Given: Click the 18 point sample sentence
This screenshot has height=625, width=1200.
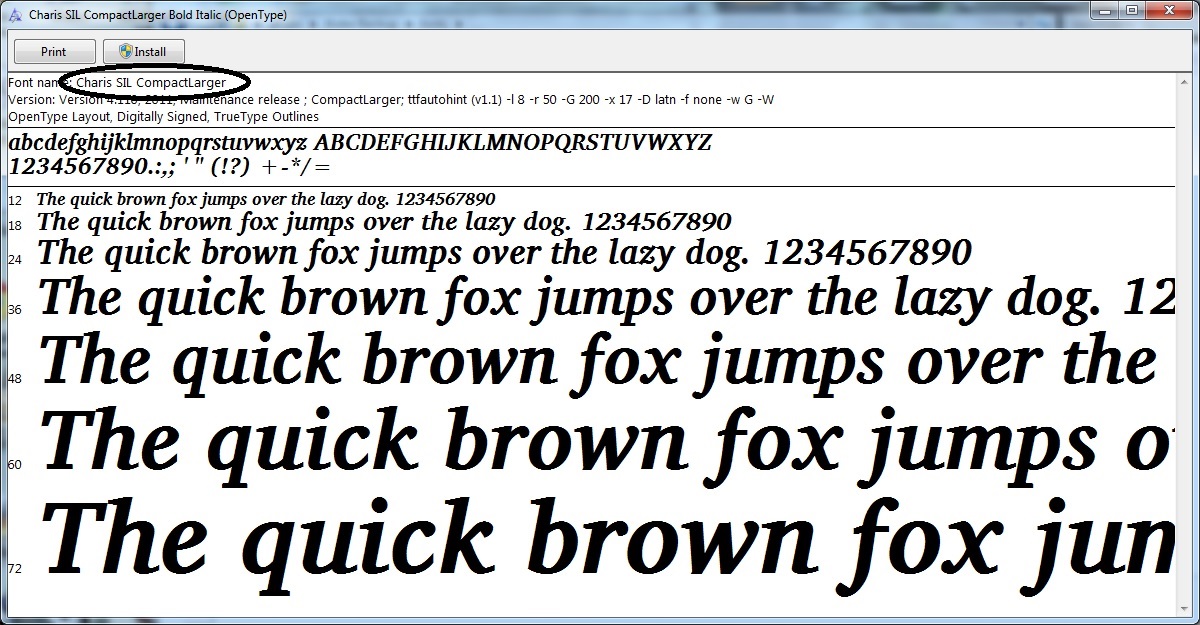Looking at the screenshot, I should [384, 222].
